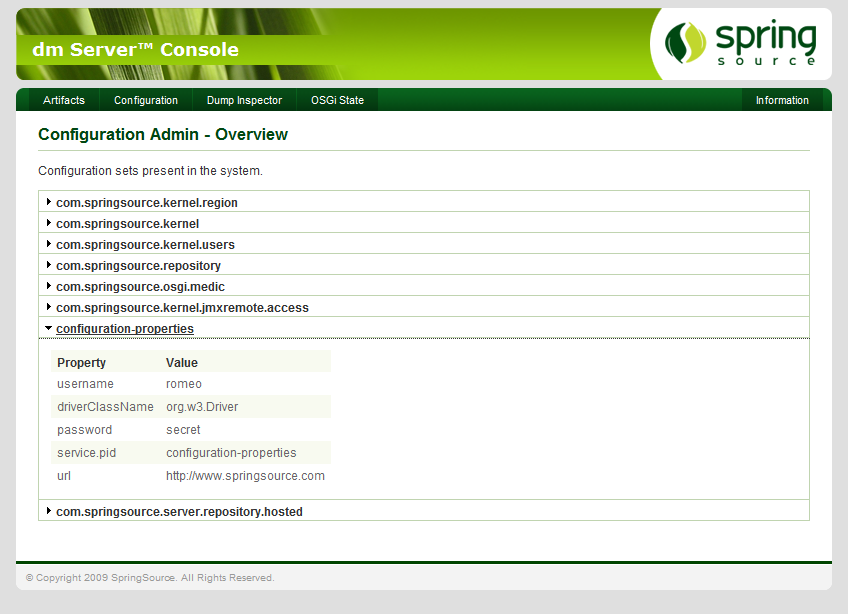Click com.springsource.kernel.jmxremote.access label
848x614 pixels.
coord(182,308)
